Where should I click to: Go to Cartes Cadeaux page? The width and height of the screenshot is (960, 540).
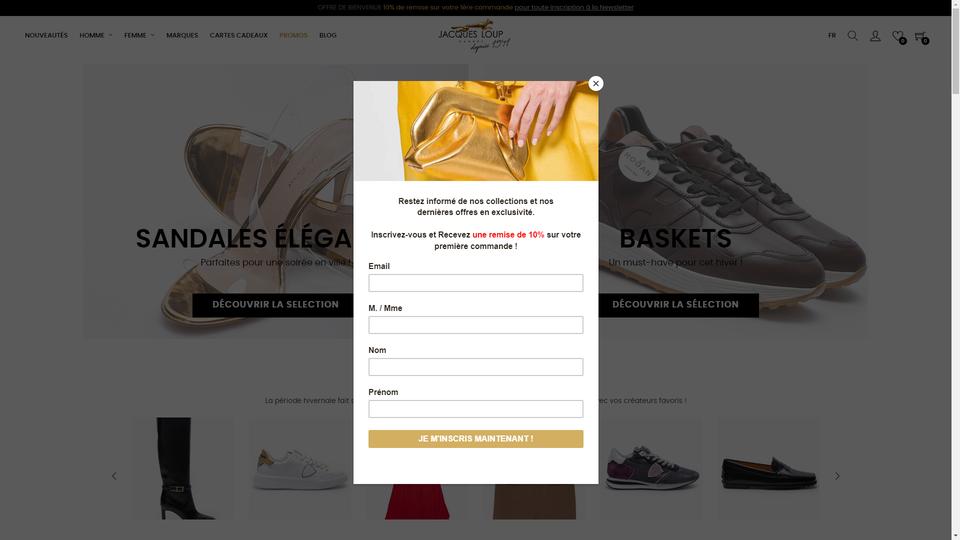point(238,36)
